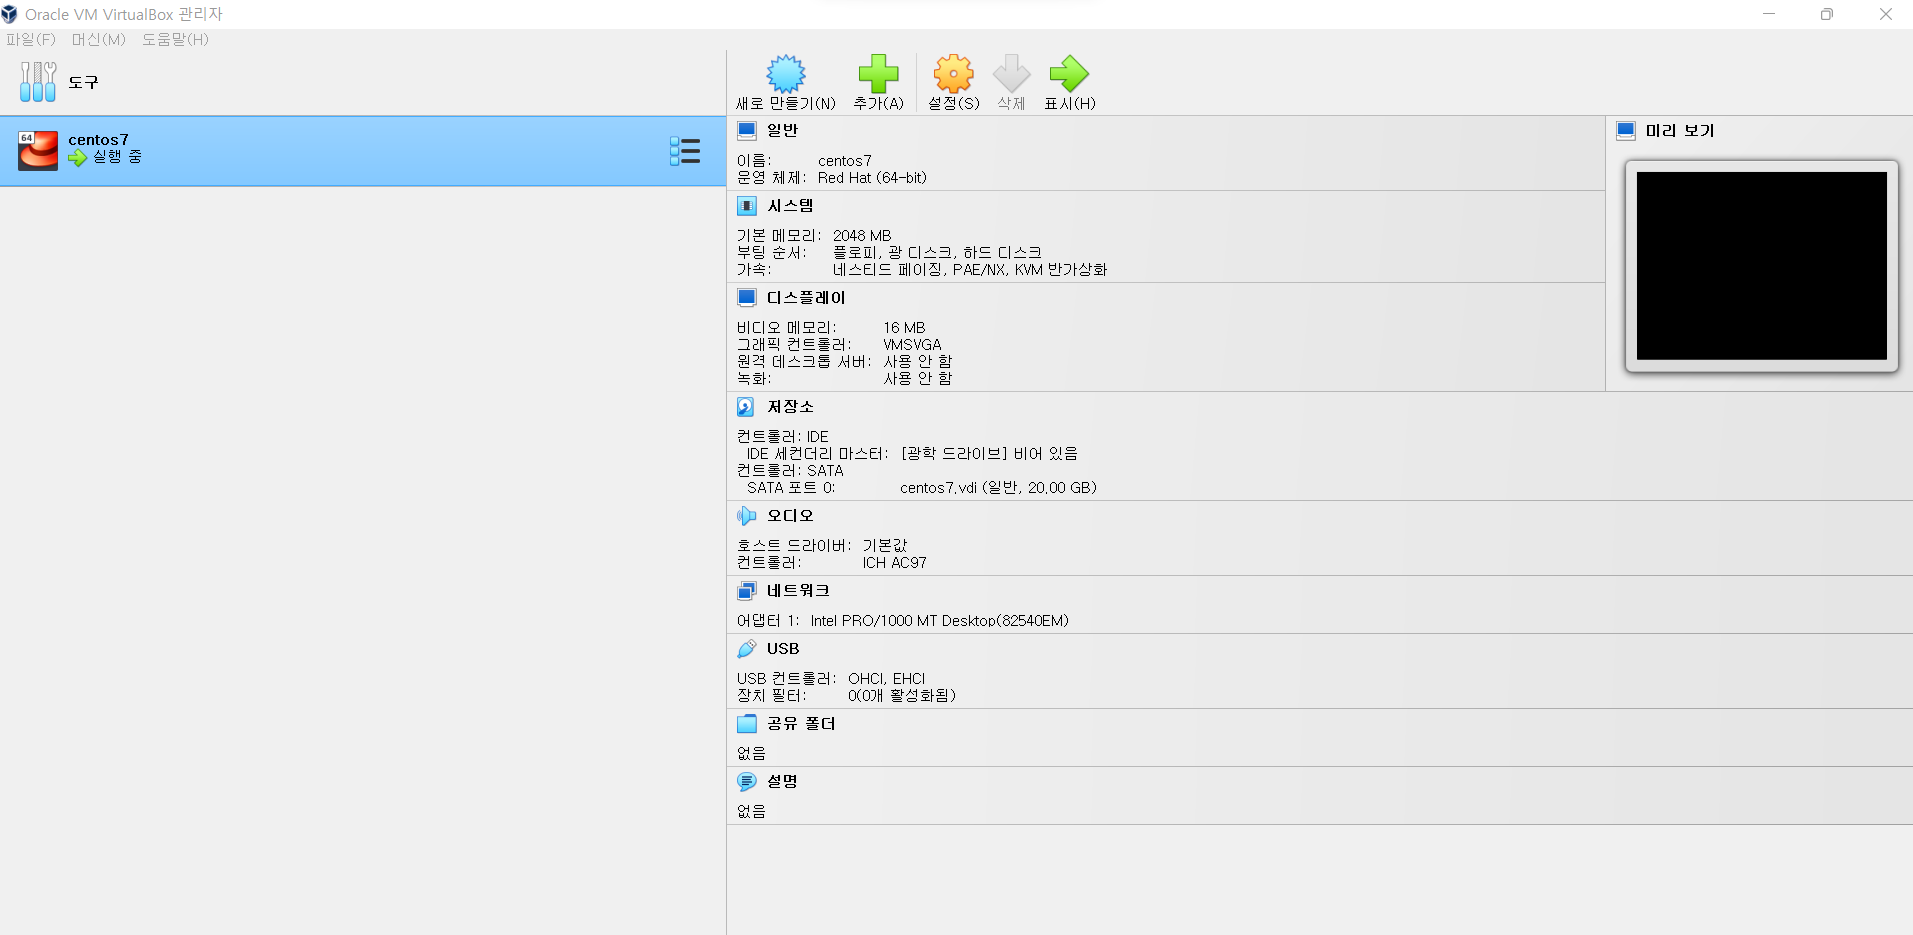Click the '0(0개 활성화됨)' device filter value

click(901, 696)
